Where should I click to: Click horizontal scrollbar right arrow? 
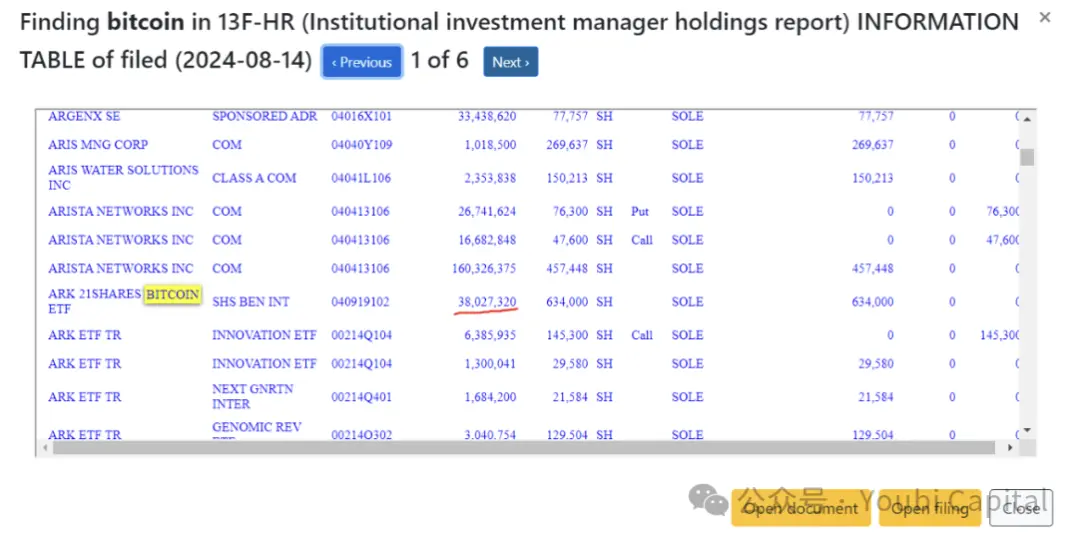[x=1010, y=448]
